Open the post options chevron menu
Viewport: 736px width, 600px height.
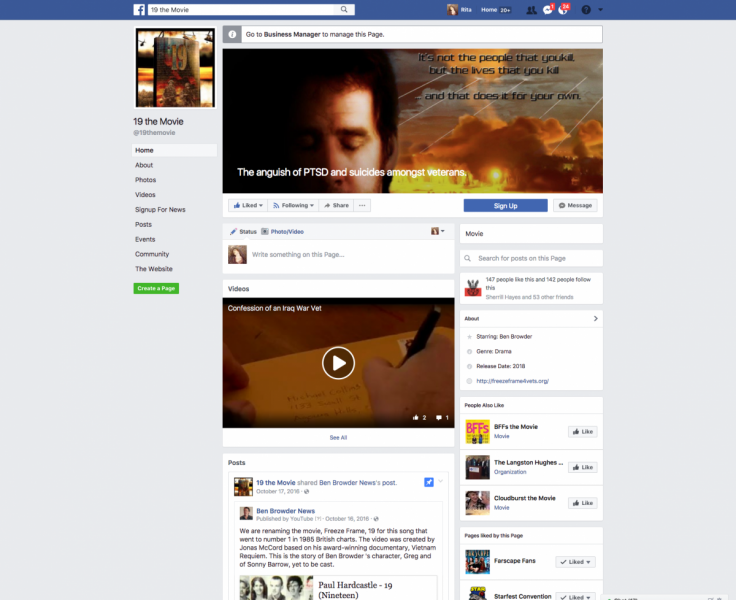tap(440, 481)
